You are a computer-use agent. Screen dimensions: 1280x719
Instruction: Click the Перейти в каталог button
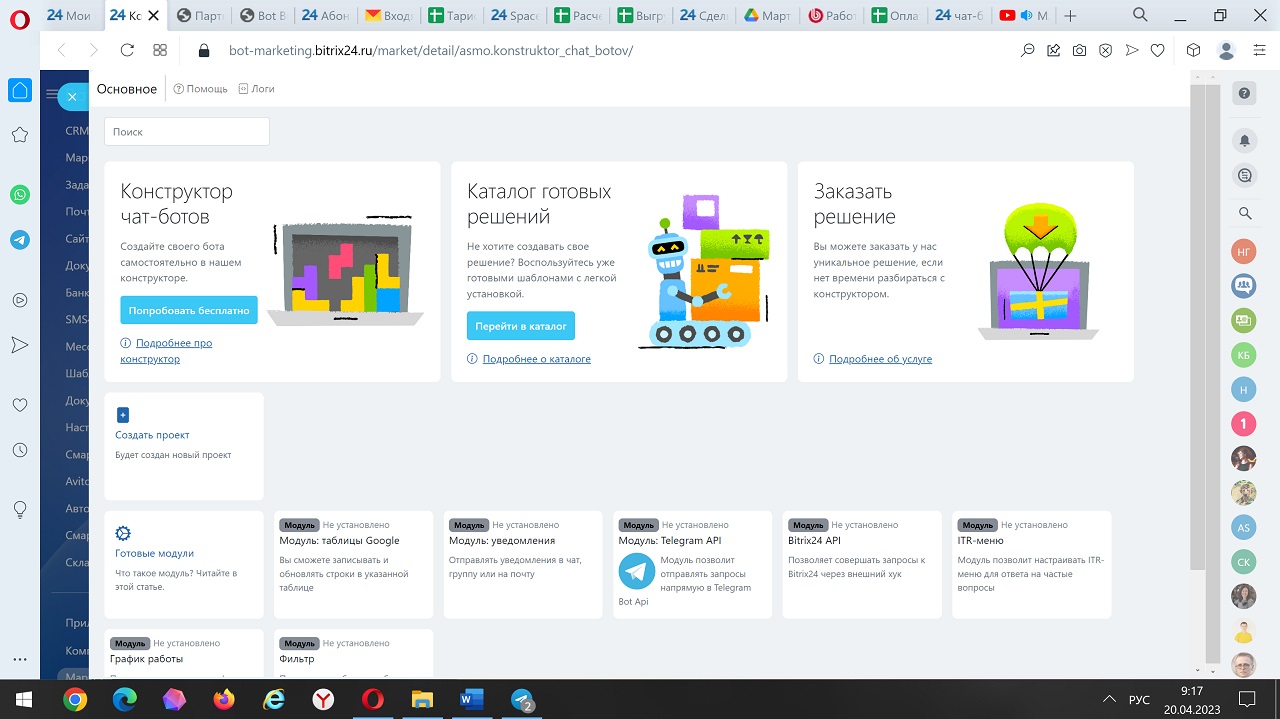(x=520, y=326)
